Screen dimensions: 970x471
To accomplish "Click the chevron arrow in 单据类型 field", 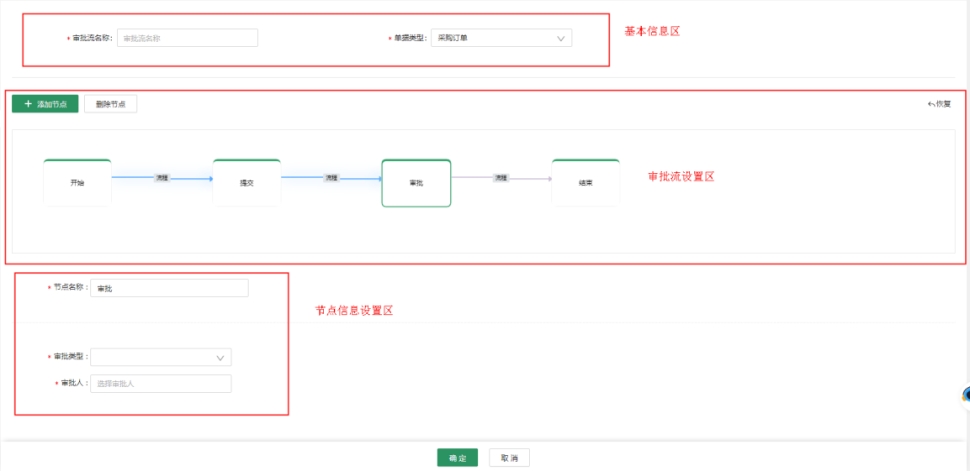I will [560, 38].
